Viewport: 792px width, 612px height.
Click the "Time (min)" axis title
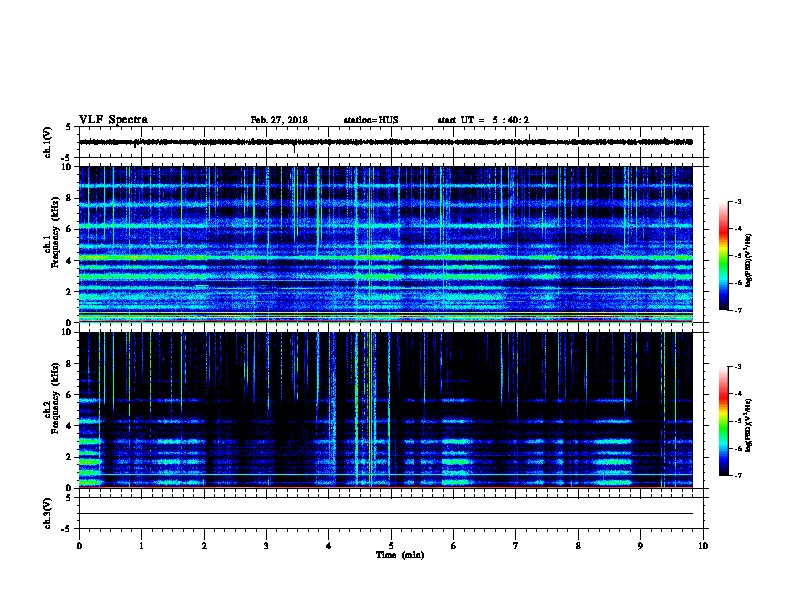click(400, 555)
